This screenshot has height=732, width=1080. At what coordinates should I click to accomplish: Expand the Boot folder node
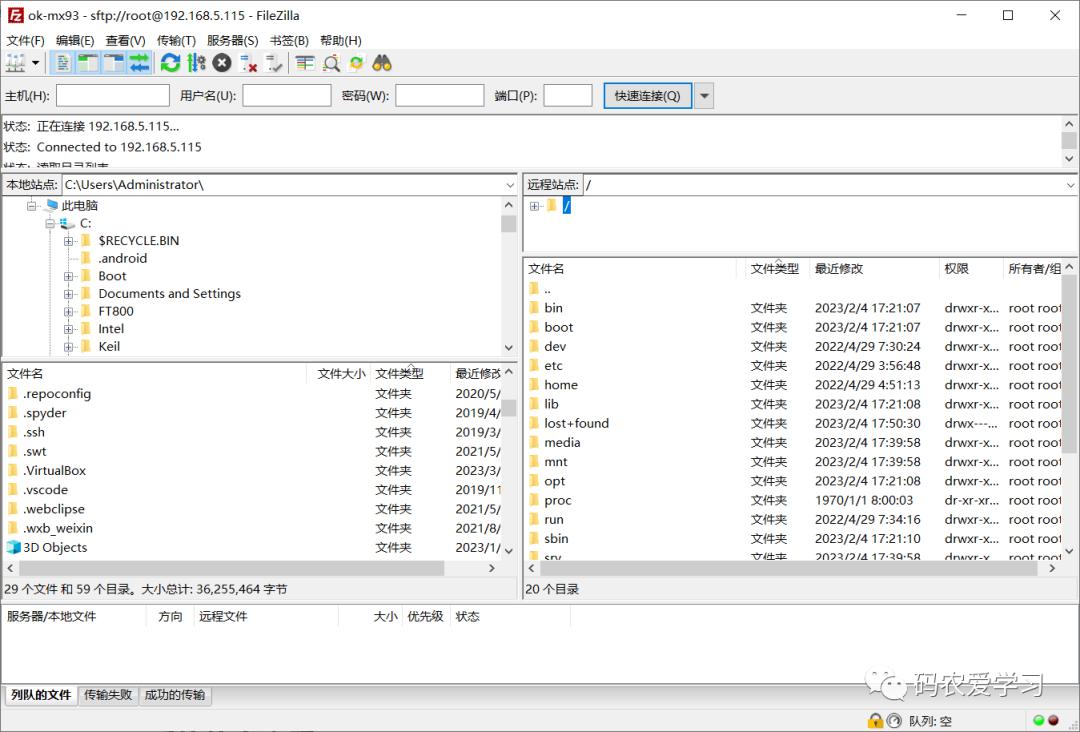[x=68, y=276]
